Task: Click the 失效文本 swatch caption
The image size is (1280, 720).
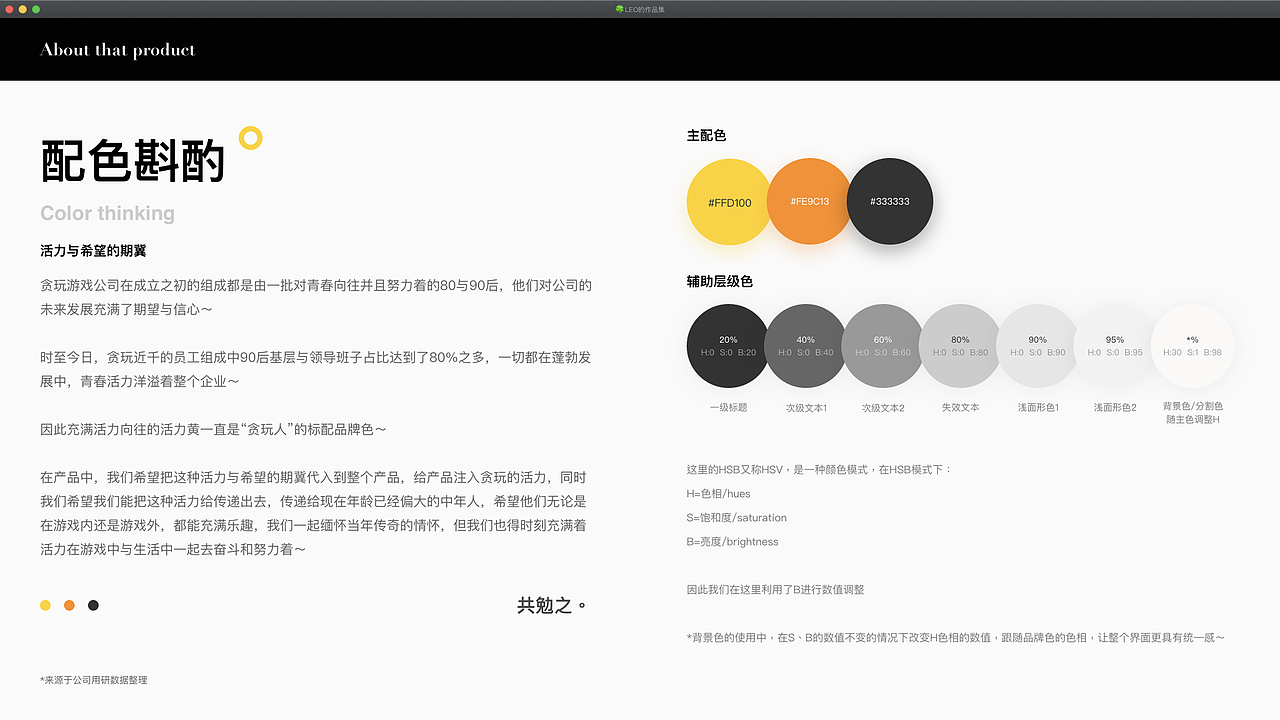Action: 960,408
